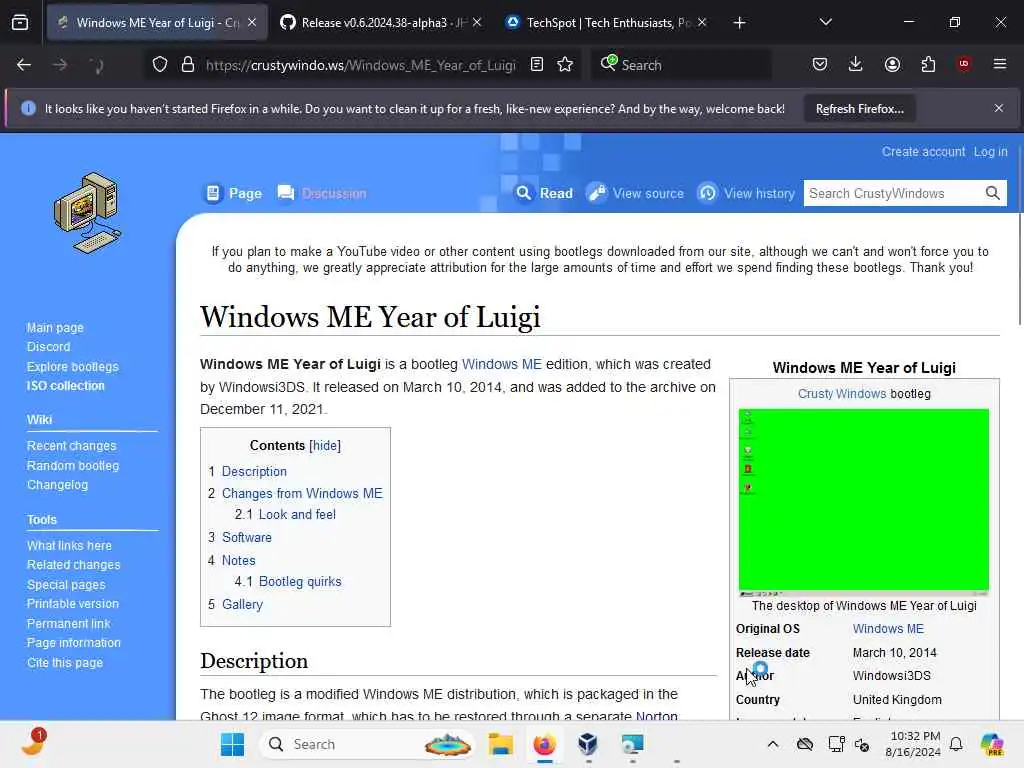Screen dimensions: 1024x768
Task: Select the Read view tab
Action: [x=544, y=193]
